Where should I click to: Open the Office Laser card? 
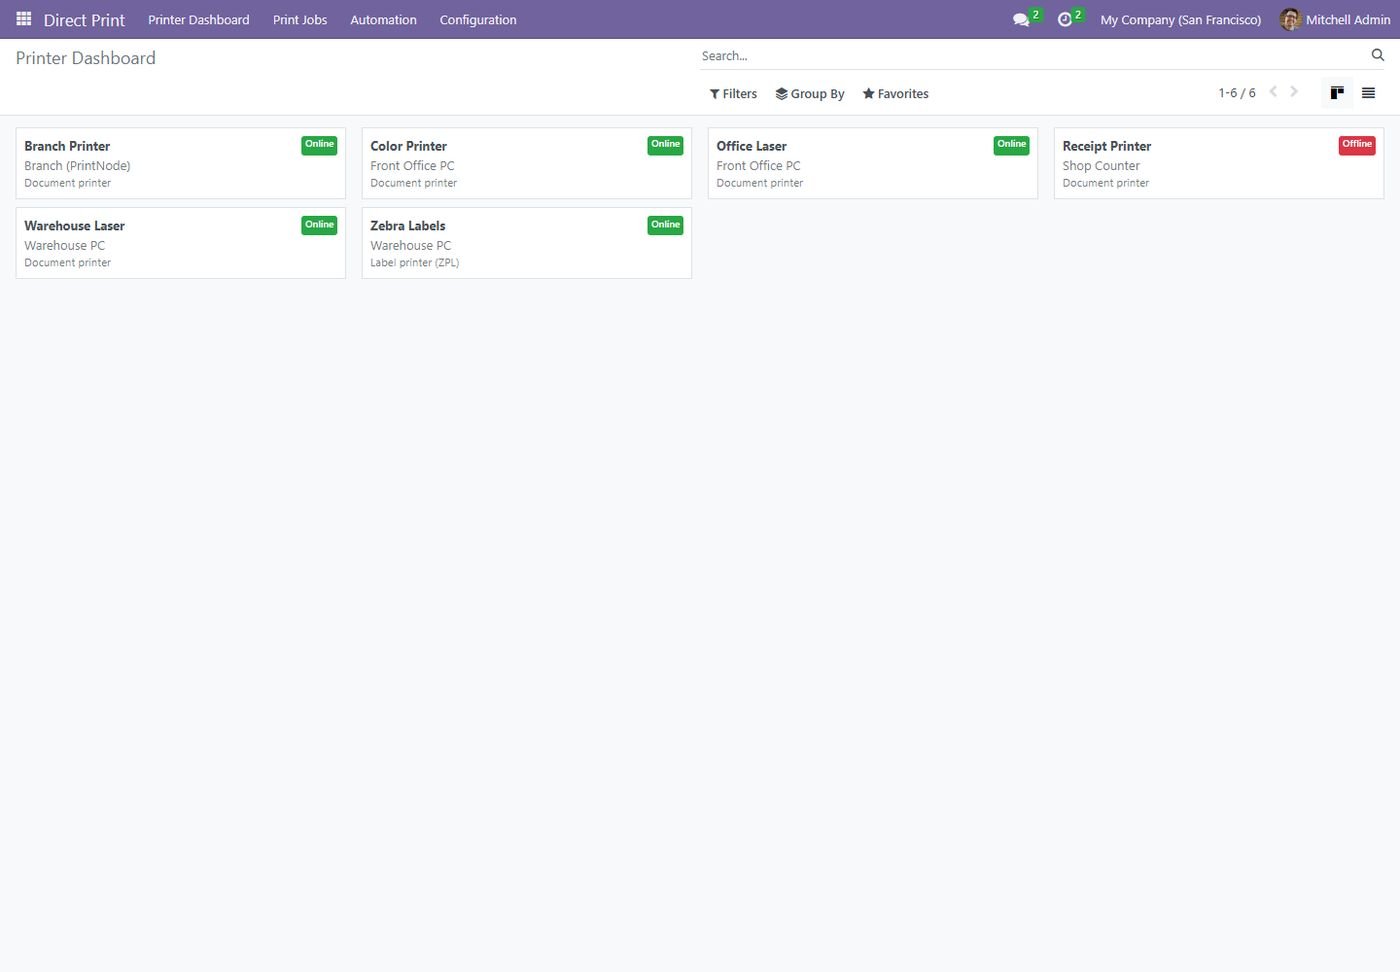[x=873, y=163]
